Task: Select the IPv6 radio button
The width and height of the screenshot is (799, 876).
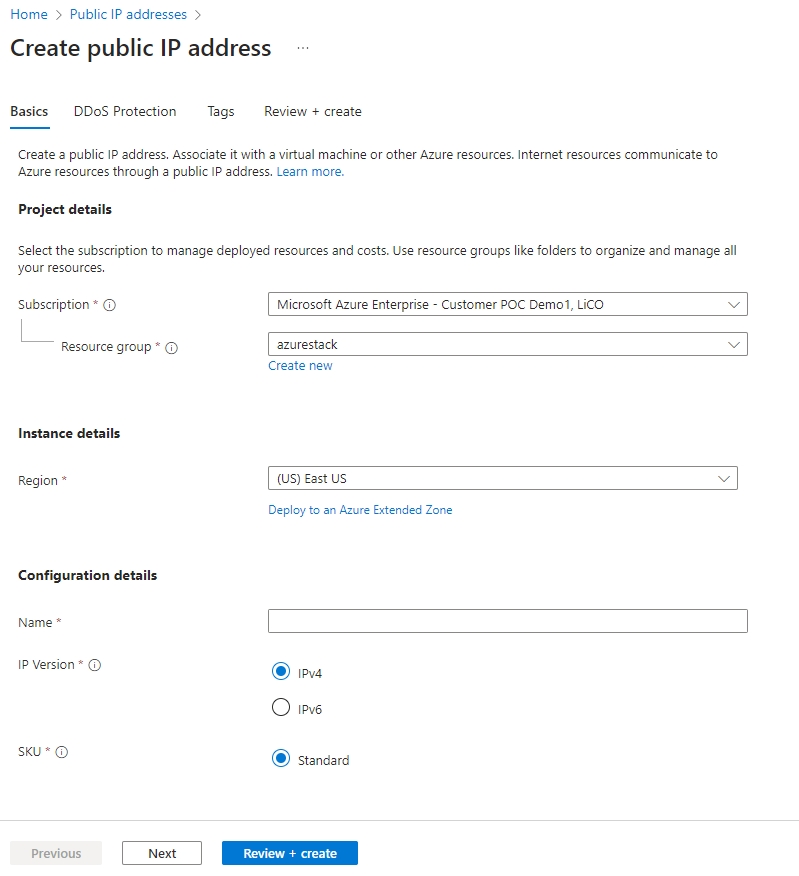Action: coord(281,708)
